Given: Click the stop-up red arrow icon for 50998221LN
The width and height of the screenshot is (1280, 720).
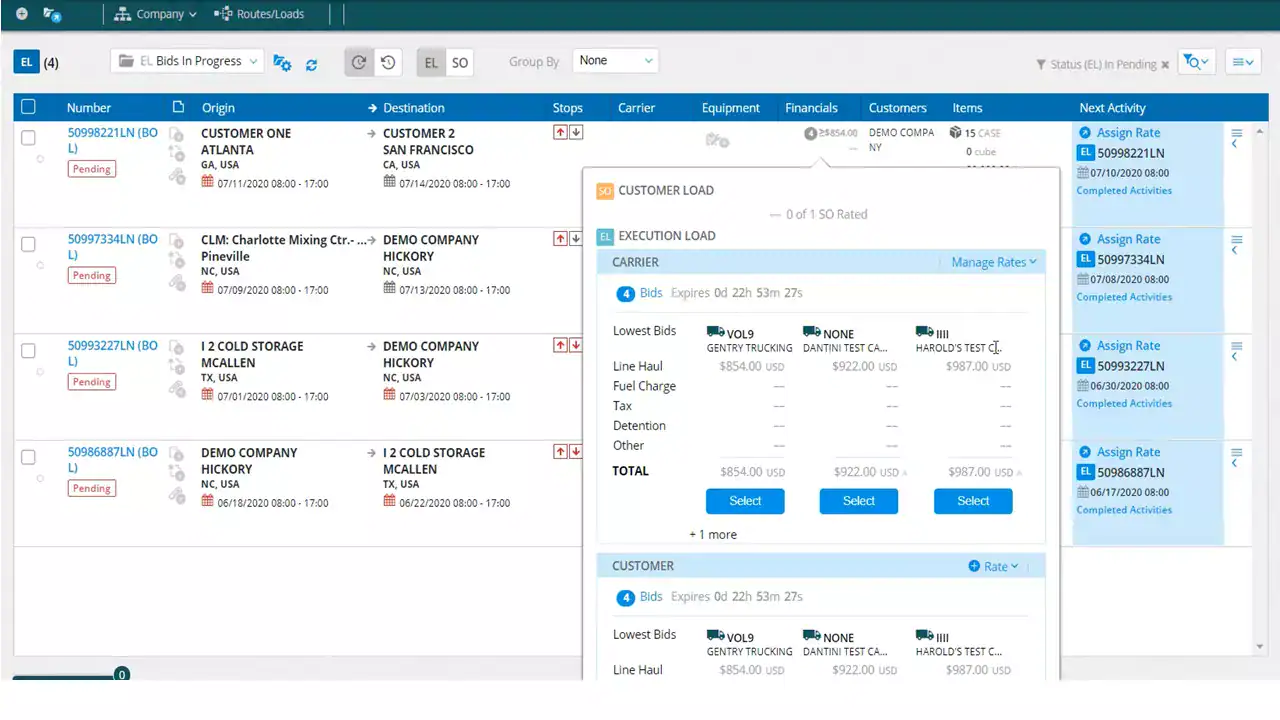Looking at the screenshot, I should click(560, 132).
